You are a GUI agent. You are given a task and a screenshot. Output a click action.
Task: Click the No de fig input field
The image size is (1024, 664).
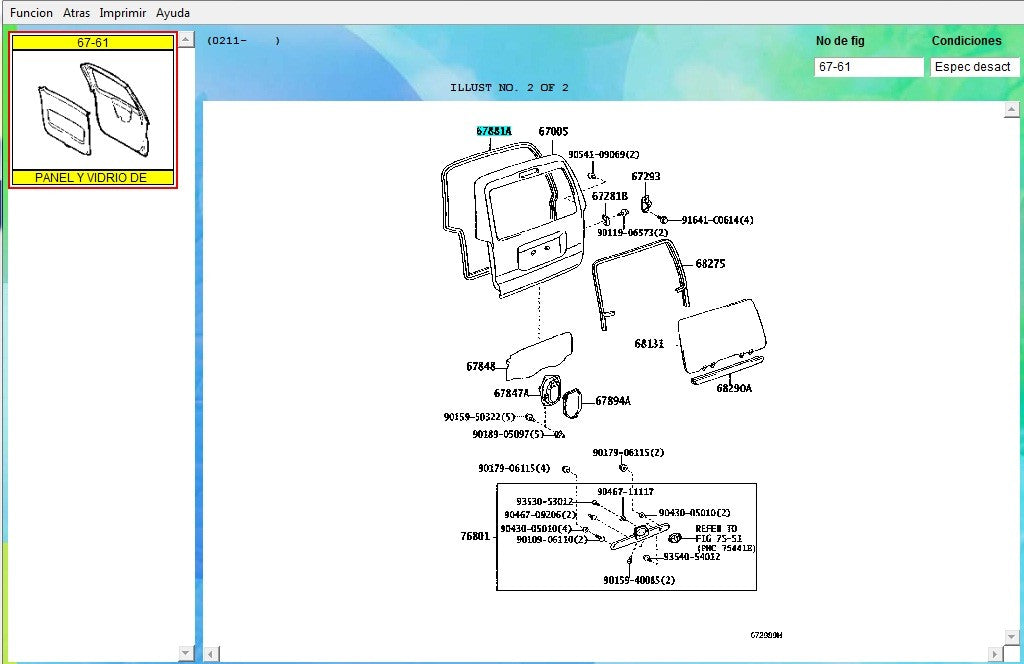pos(868,67)
